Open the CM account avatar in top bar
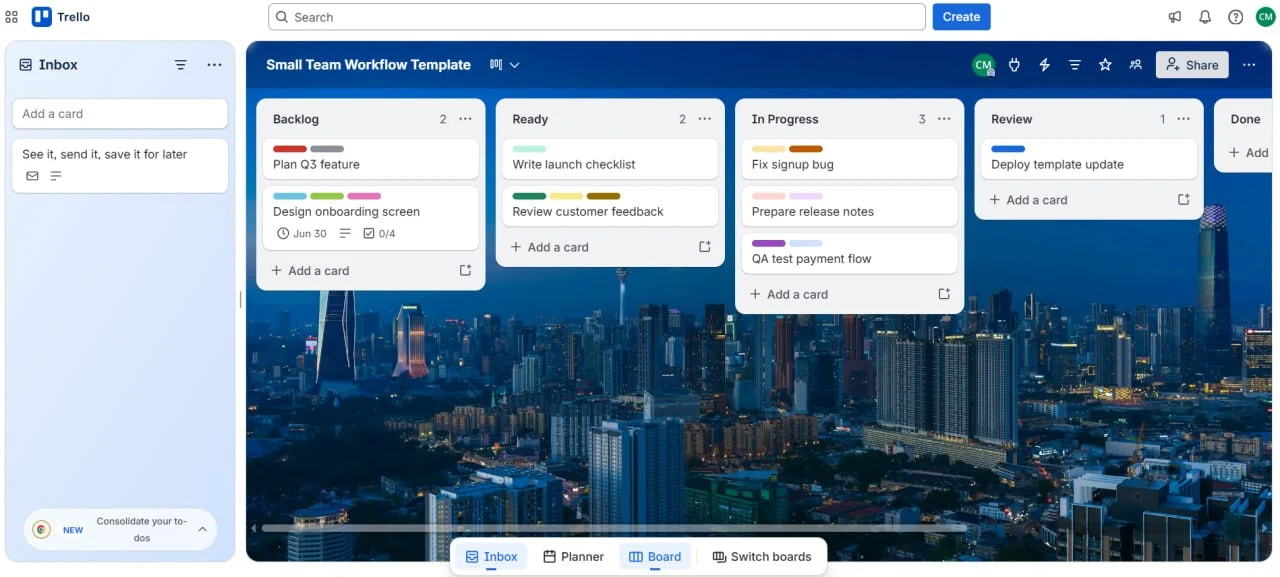The image size is (1280, 577). (1265, 17)
